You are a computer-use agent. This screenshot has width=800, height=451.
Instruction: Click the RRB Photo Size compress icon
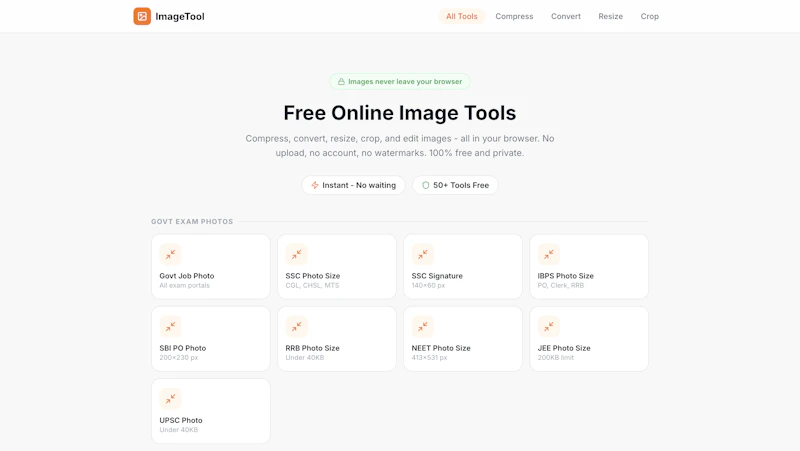296,327
